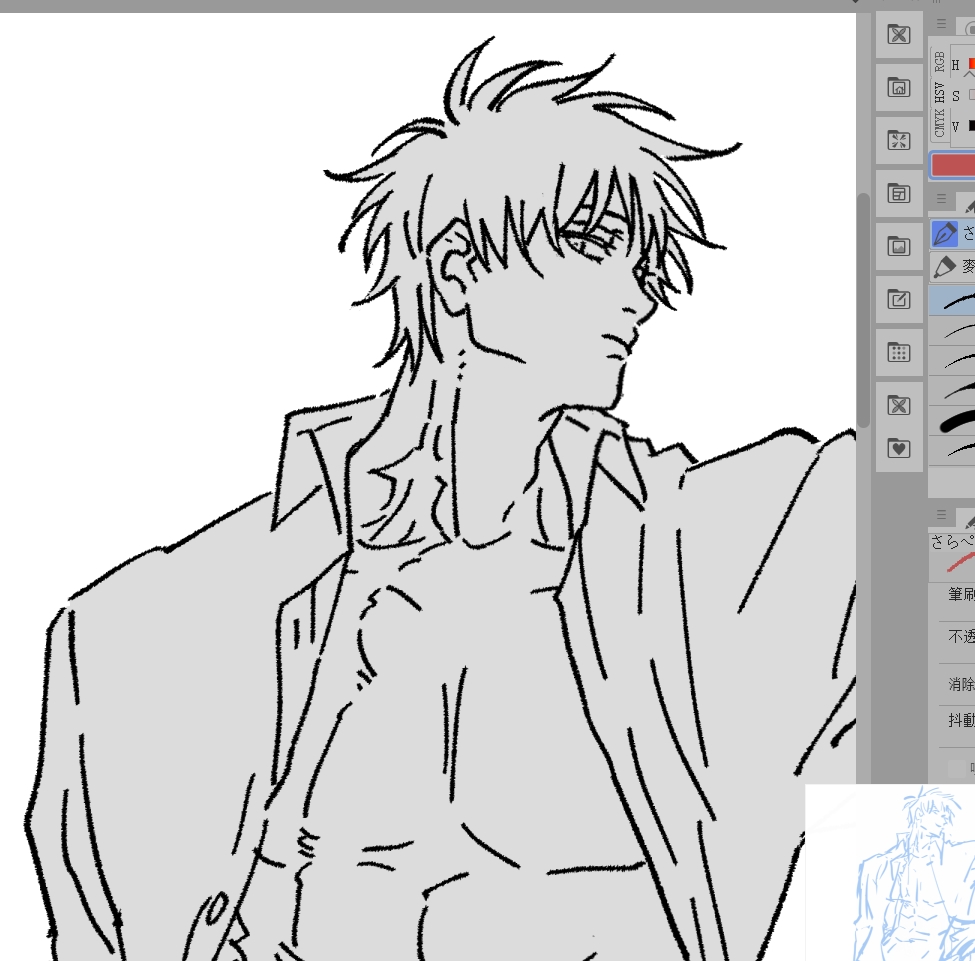Click the red current color swatch

[x=953, y=165]
